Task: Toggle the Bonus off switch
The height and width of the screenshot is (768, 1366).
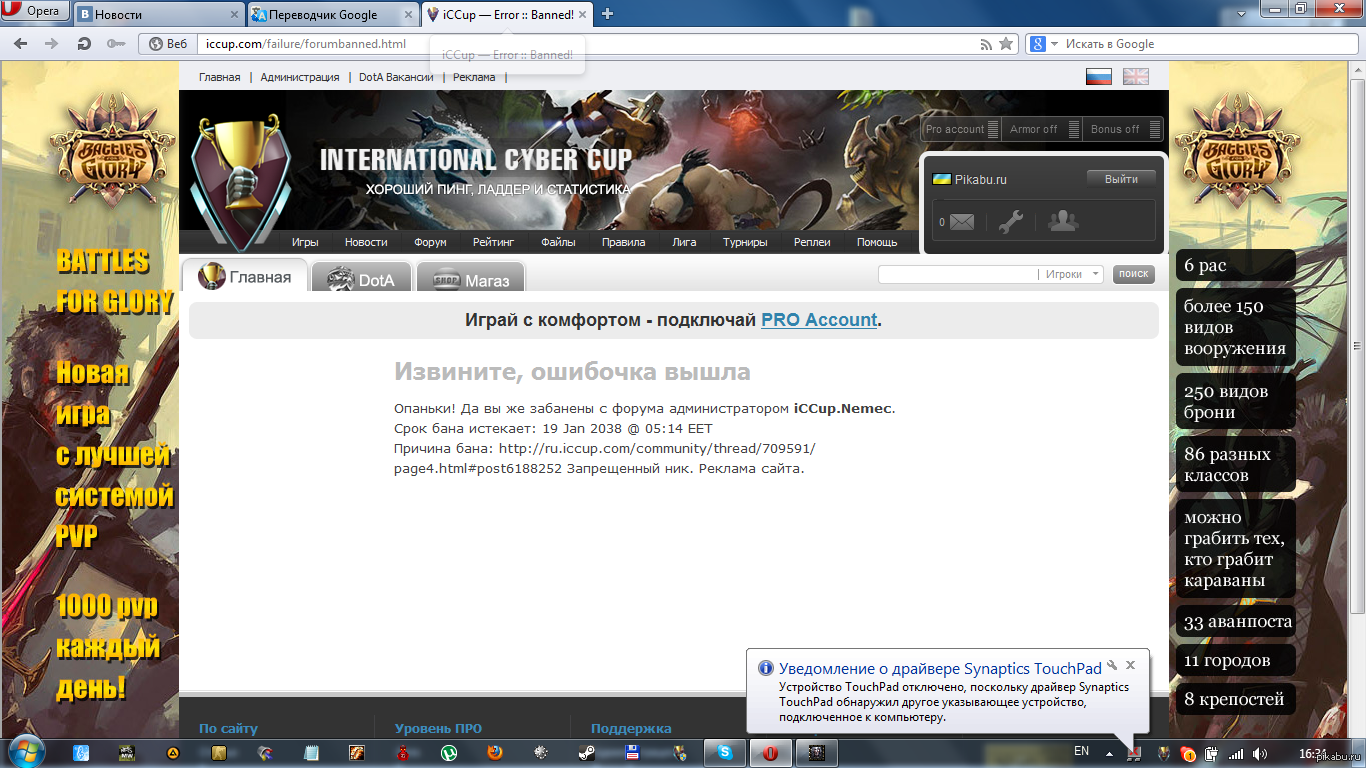Action: point(1123,129)
